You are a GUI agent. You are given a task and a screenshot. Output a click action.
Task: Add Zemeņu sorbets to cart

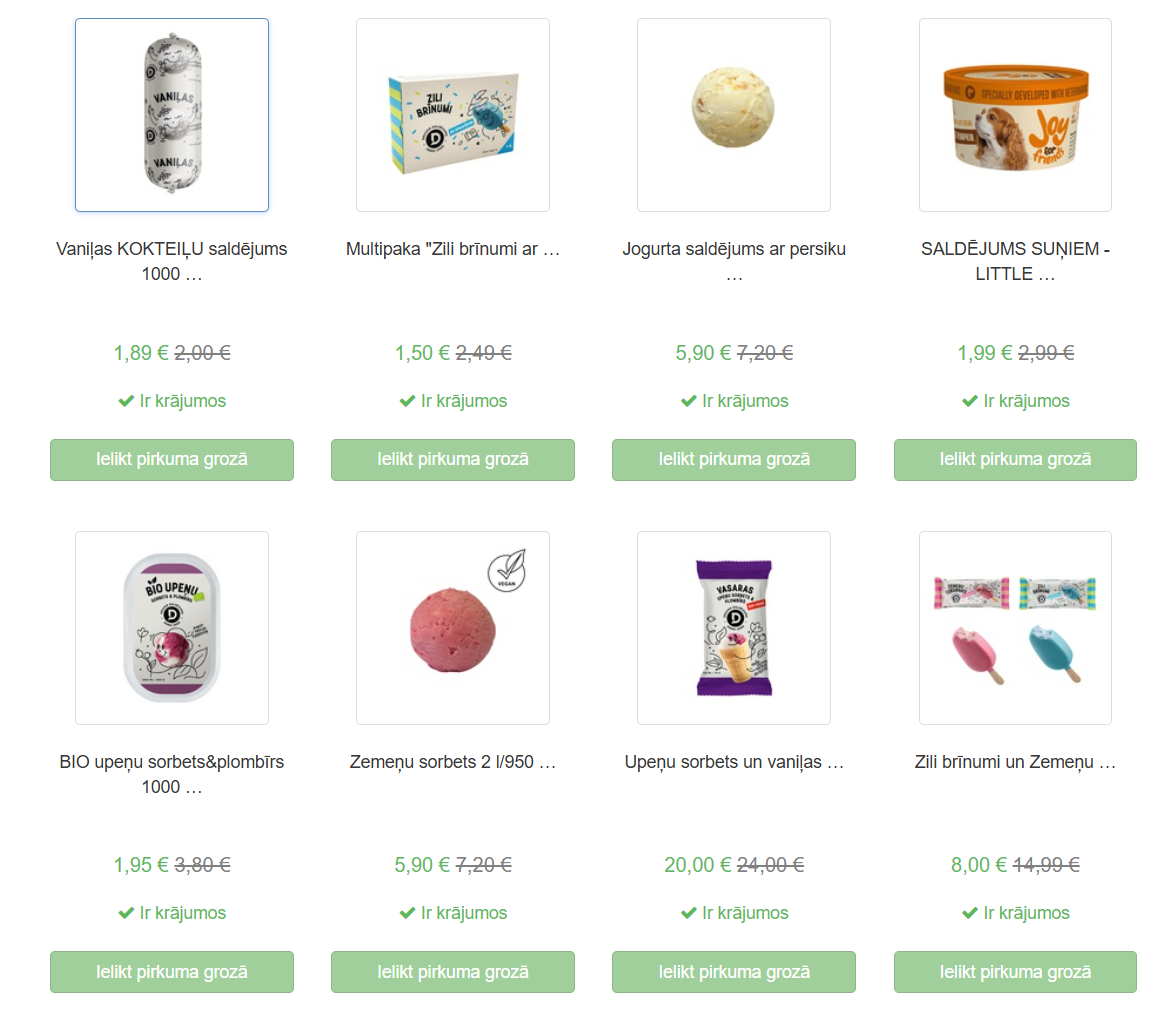click(453, 972)
